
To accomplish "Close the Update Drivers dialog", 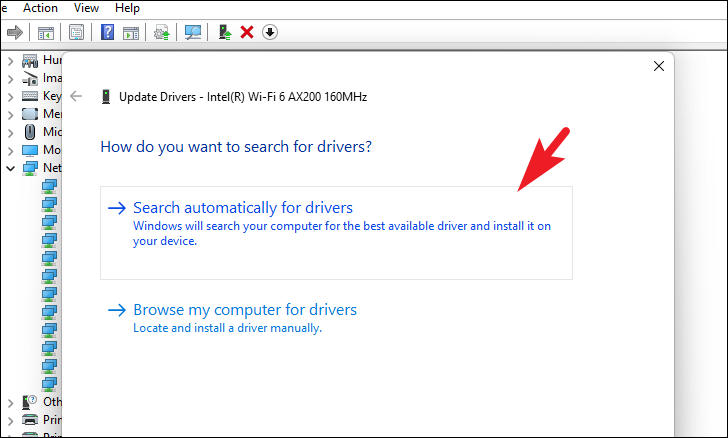I will point(658,66).
